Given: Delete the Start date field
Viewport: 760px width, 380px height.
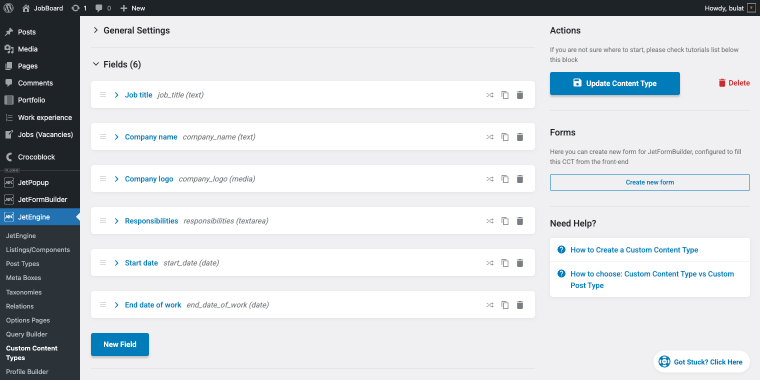Looking at the screenshot, I should [520, 263].
